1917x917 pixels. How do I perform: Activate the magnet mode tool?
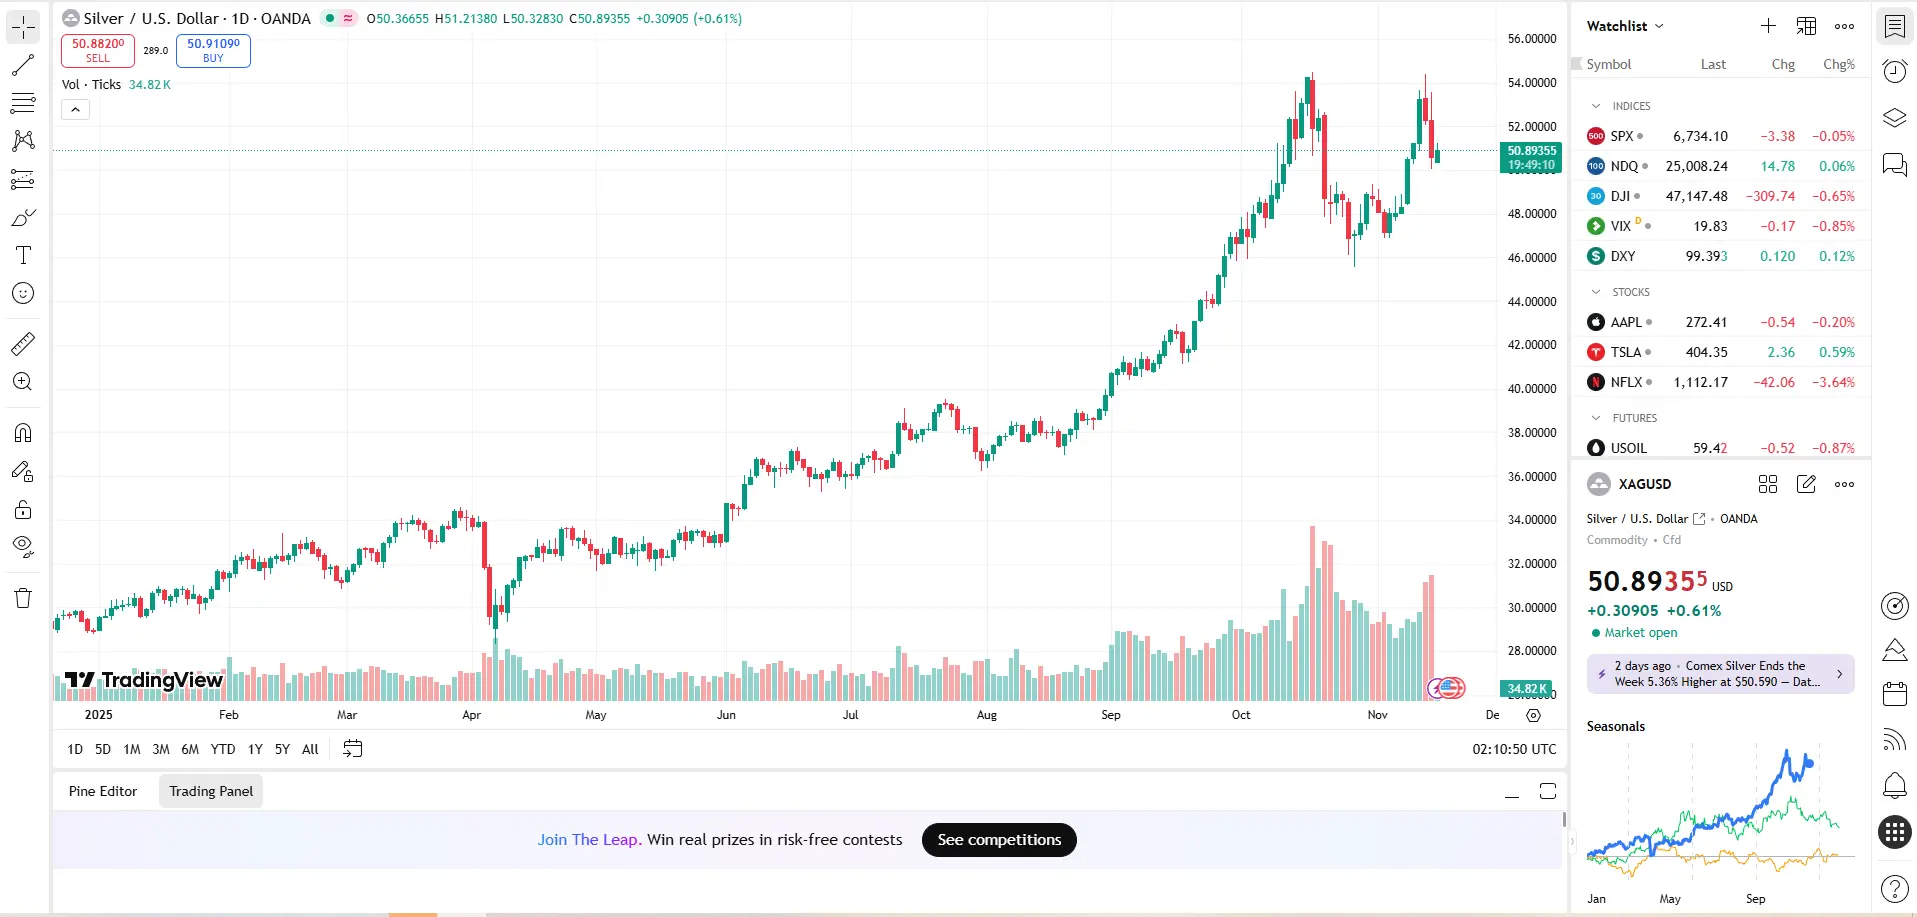(23, 433)
